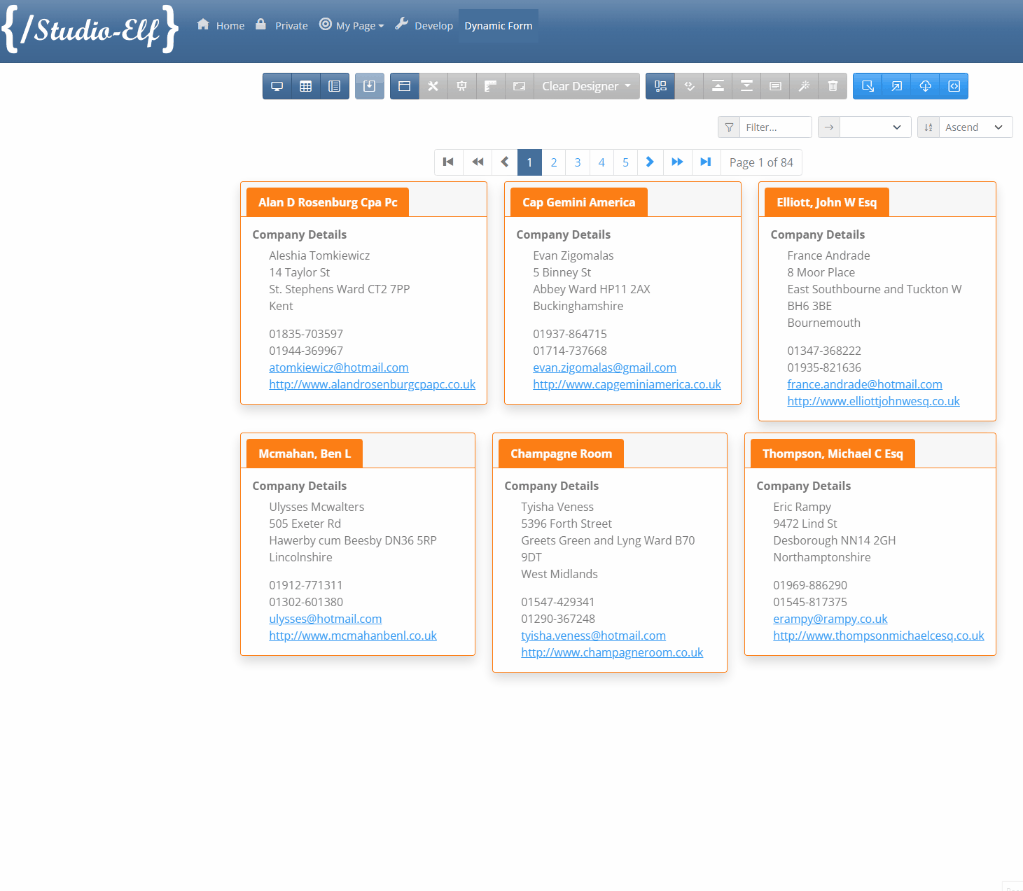Open the elliottjohnwesq.co.uk website link

tap(874, 402)
